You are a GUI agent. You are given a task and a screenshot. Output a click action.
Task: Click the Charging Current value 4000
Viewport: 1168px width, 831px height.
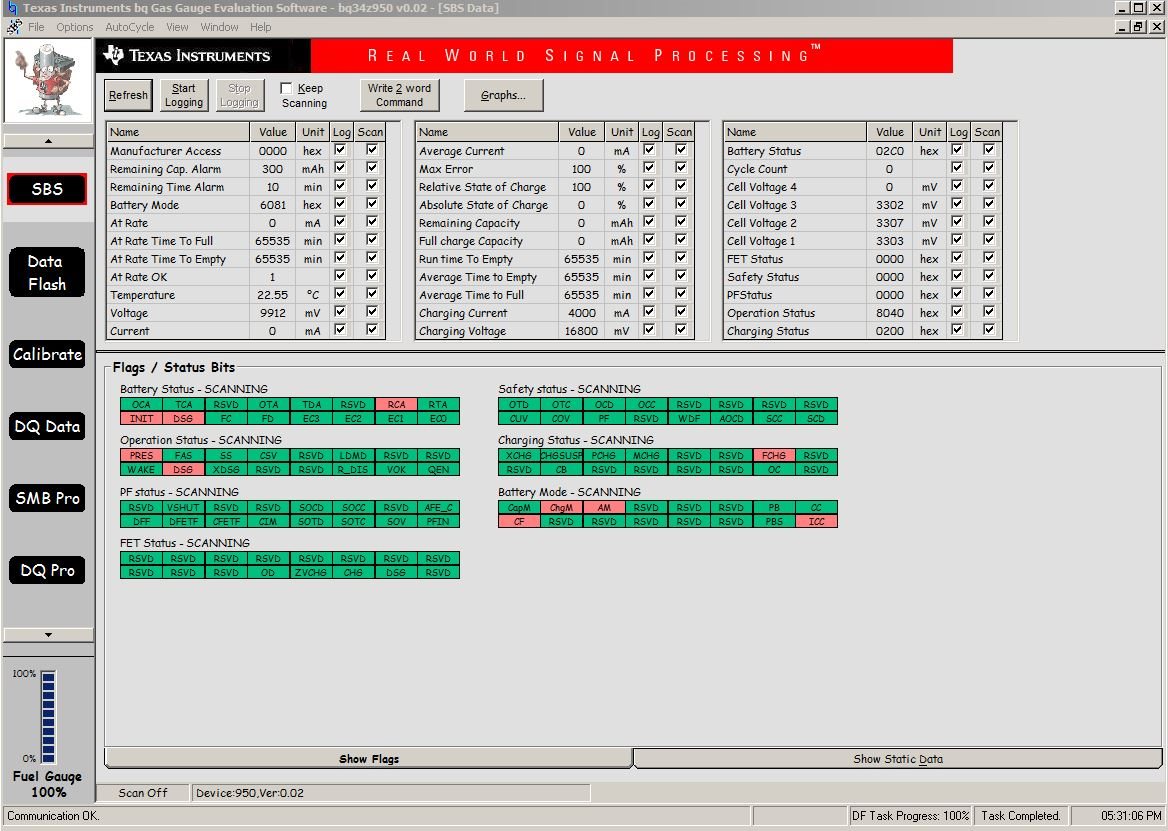click(582, 313)
